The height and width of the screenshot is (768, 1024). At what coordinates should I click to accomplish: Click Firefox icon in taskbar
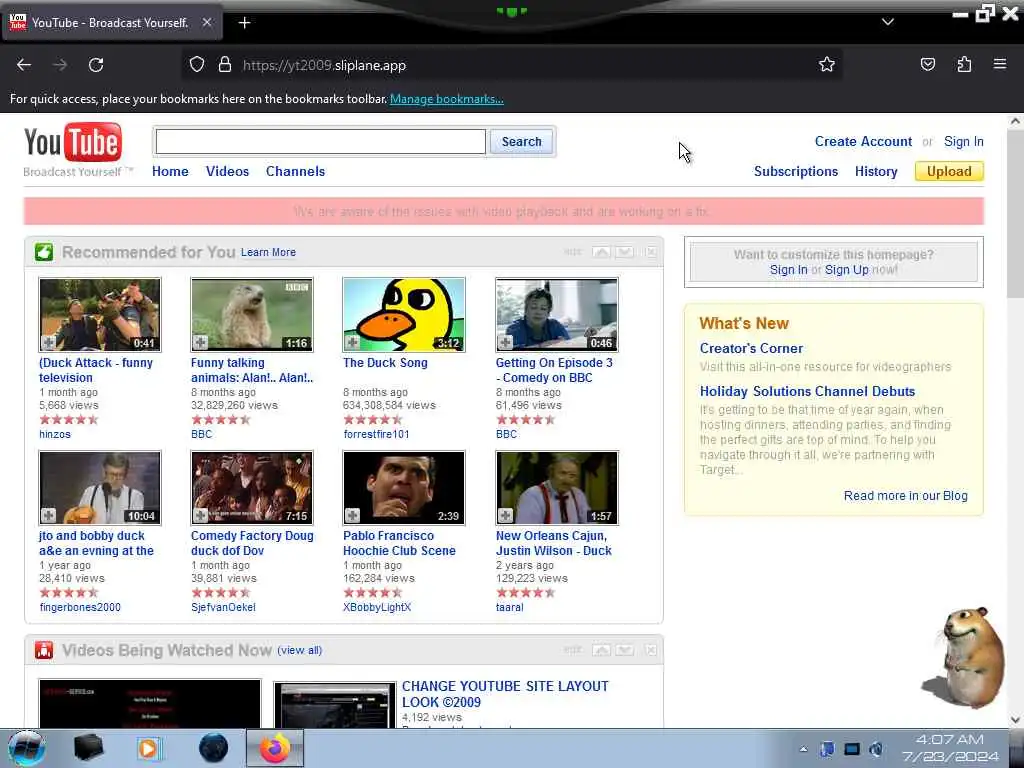[275, 748]
